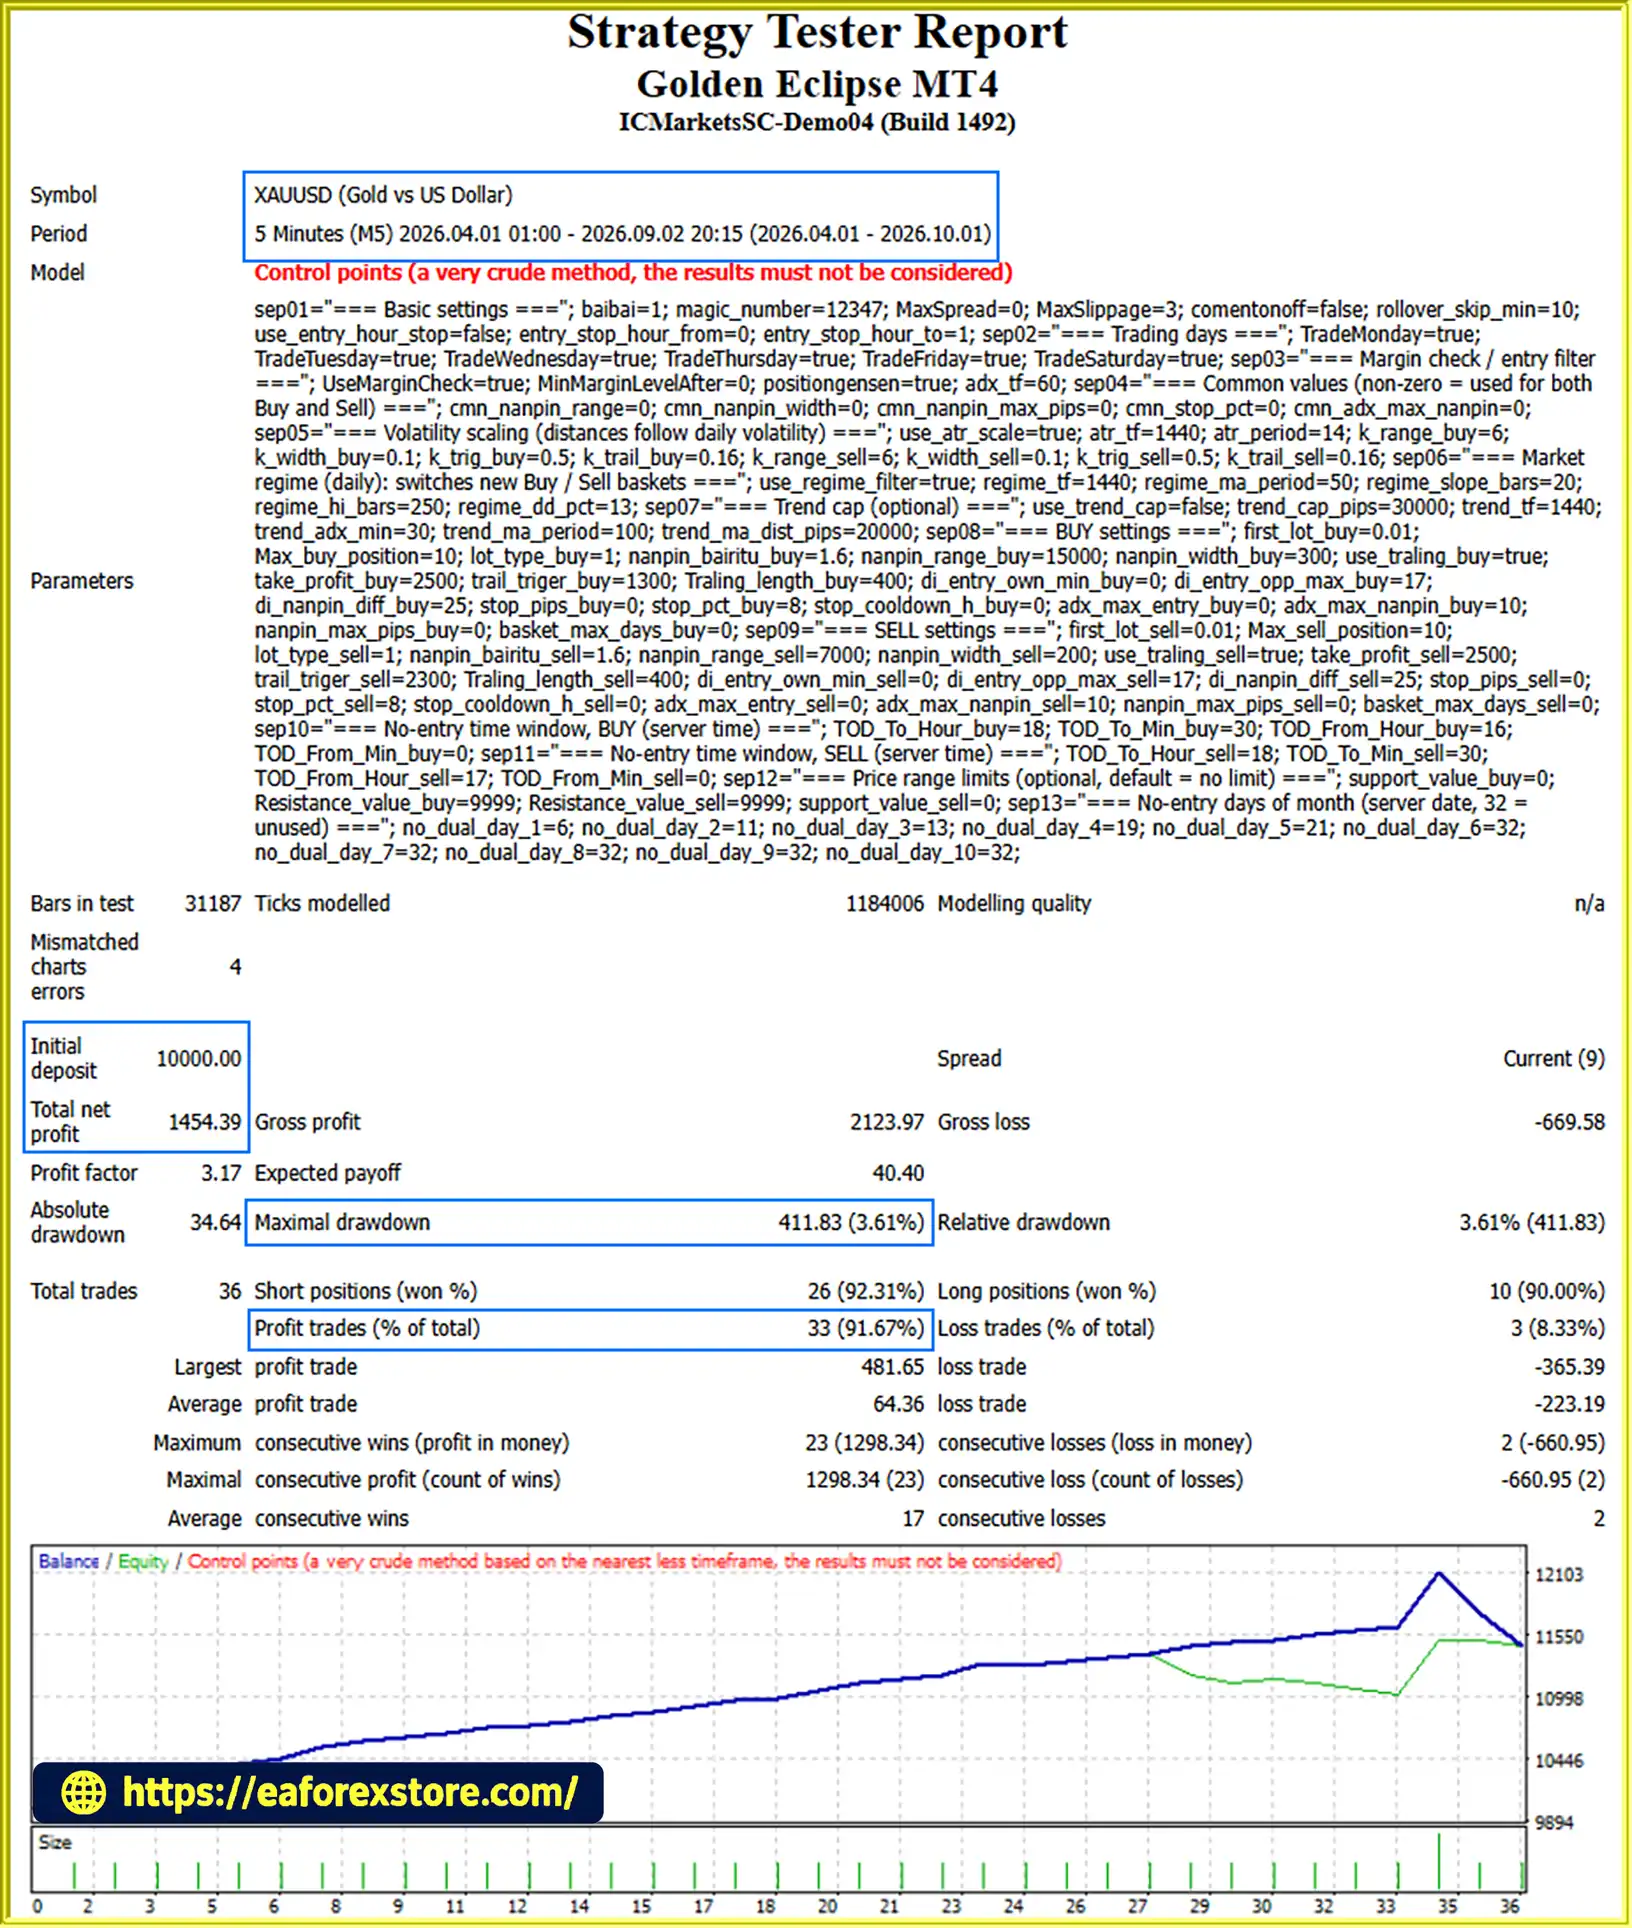Click consecutive losses value '2 (-660.95)'

point(1553,1443)
